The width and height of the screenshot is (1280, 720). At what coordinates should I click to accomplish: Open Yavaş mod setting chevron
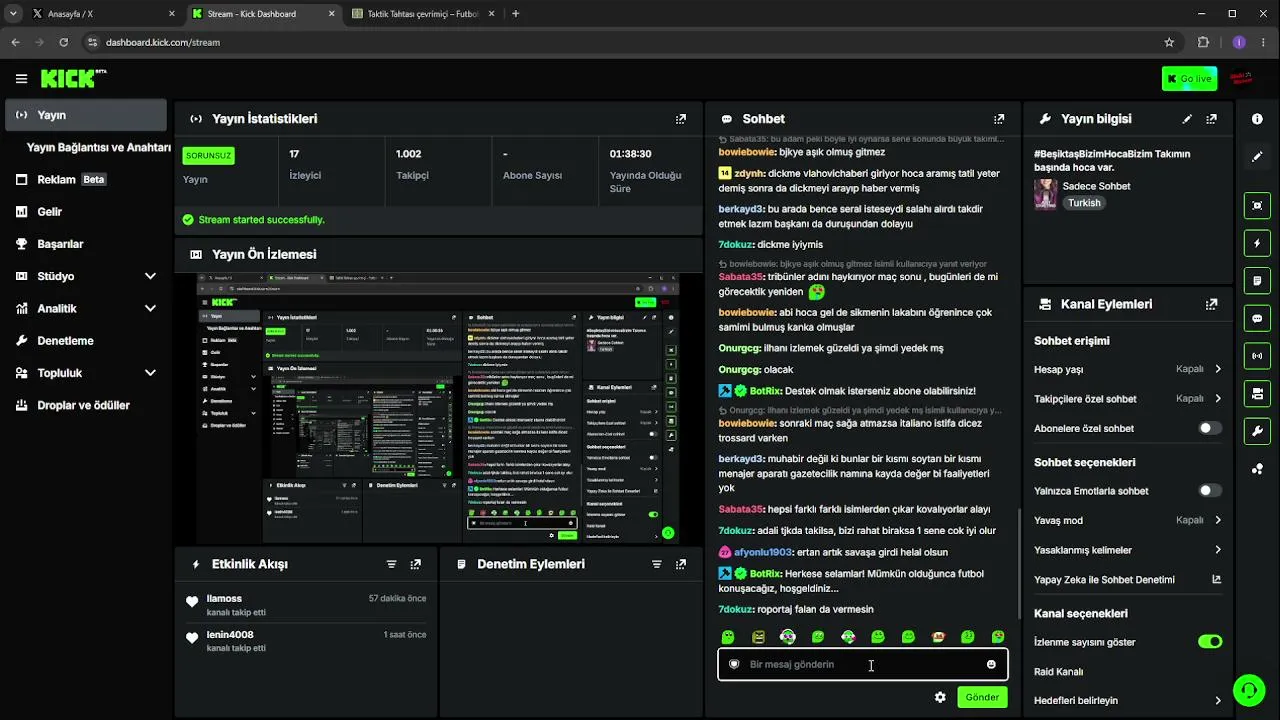click(x=1218, y=520)
